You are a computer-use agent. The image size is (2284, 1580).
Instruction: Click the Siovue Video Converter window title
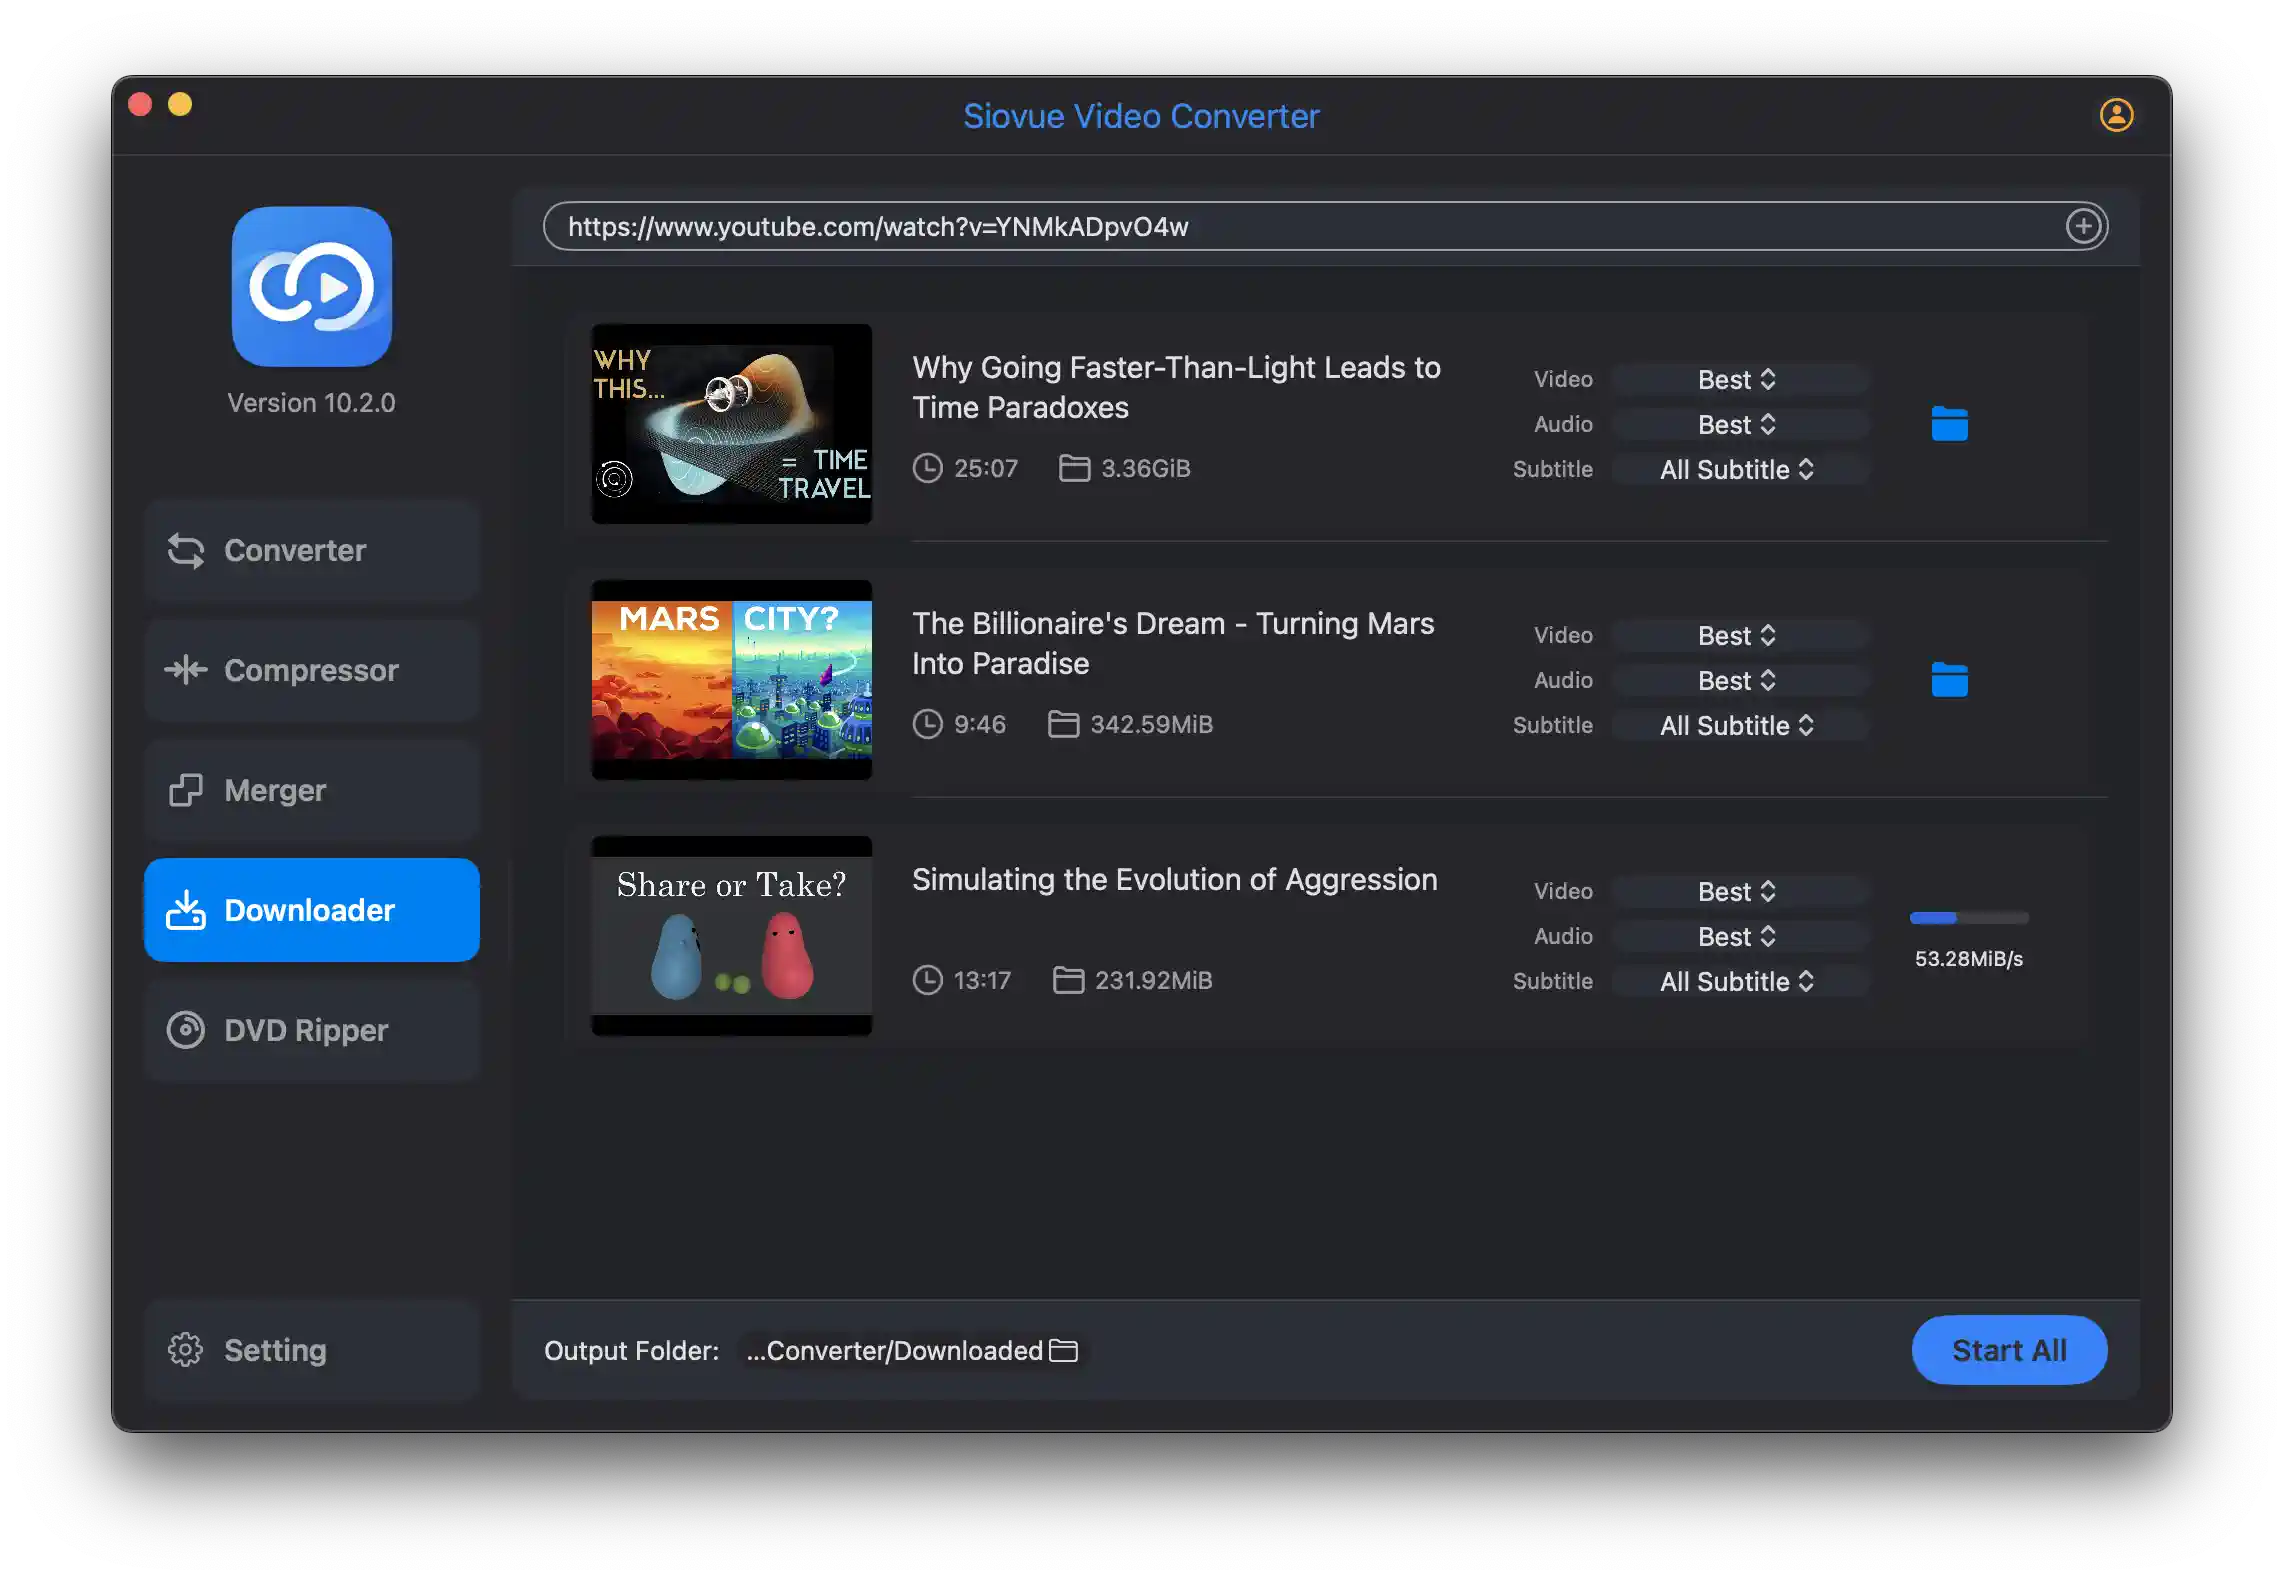1141,116
